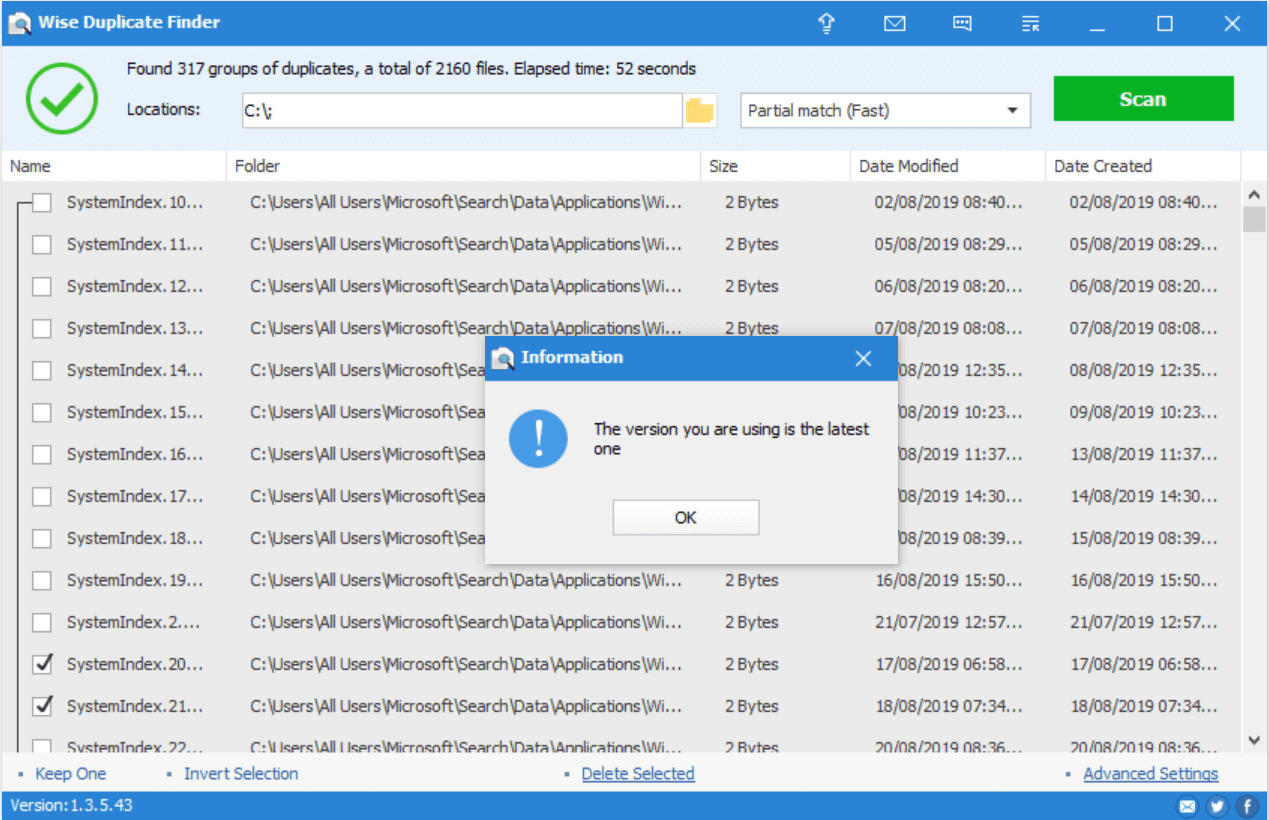Open the email contact icon in title bar
The image size is (1269, 820).
895,23
